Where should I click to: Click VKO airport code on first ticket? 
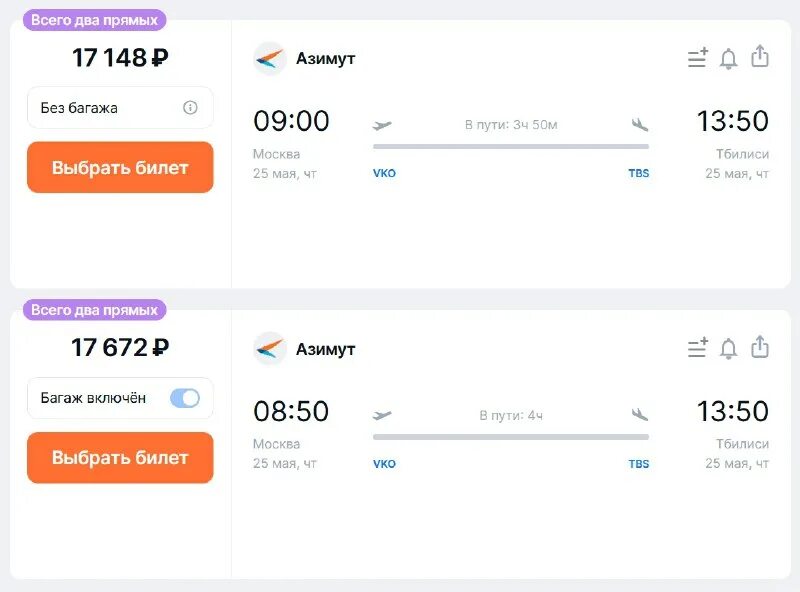pyautogui.click(x=384, y=173)
